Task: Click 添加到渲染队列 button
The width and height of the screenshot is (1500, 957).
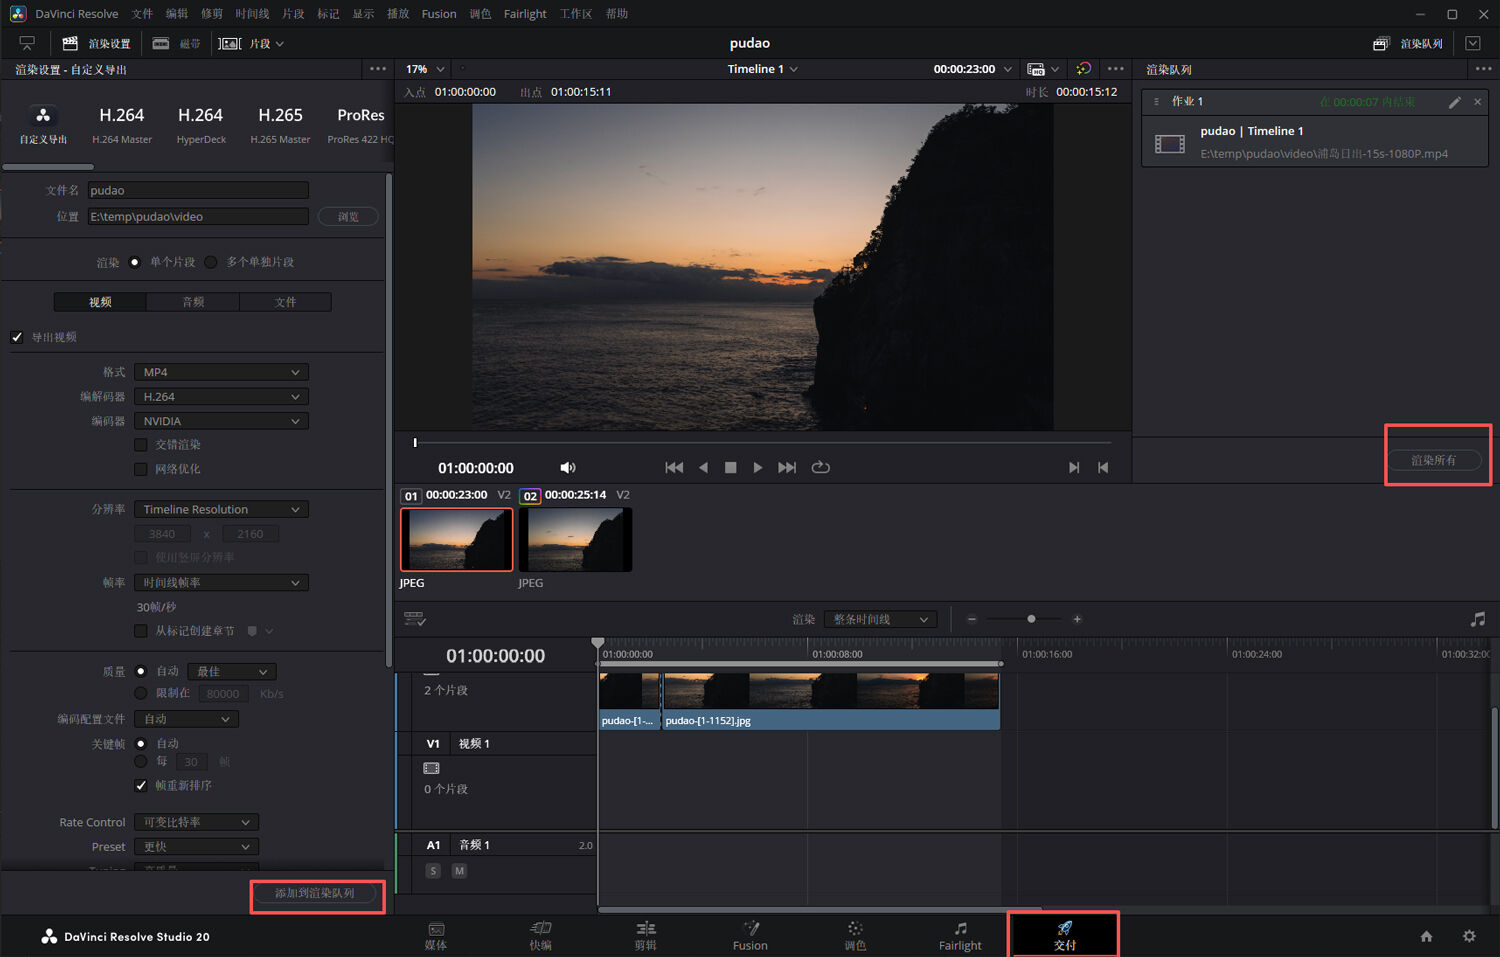Action: (x=315, y=893)
